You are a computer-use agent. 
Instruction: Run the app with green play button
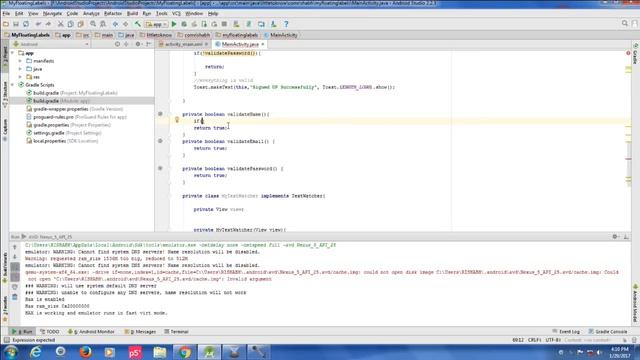tap(174, 24)
